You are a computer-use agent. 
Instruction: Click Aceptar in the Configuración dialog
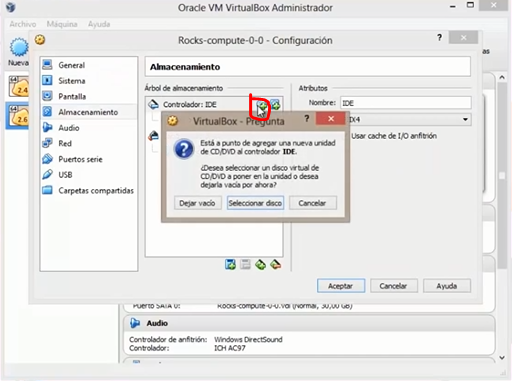coord(341,286)
